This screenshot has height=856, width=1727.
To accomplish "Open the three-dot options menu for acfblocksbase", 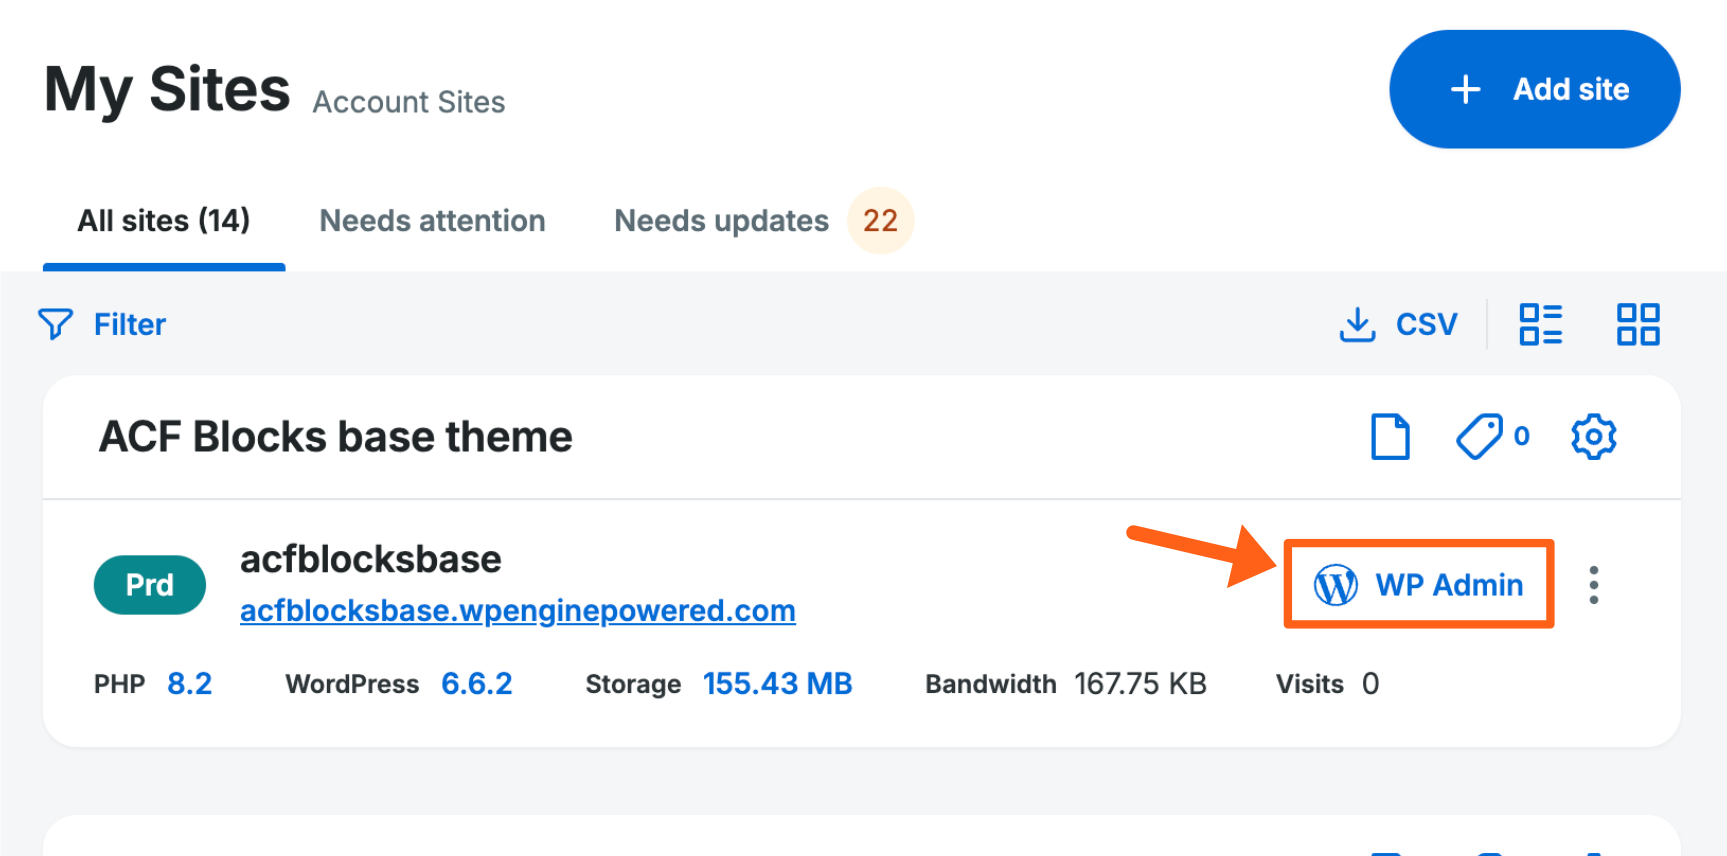I will pyautogui.click(x=1593, y=584).
